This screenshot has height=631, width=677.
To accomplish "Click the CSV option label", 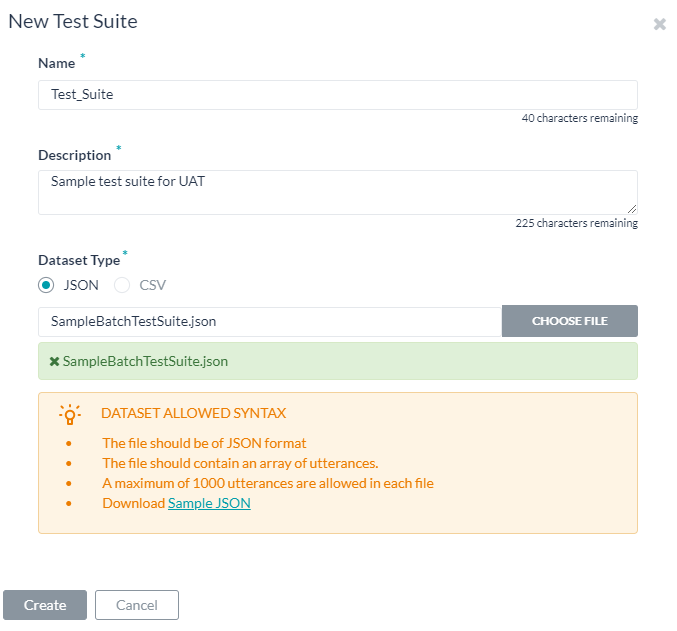I will tap(152, 285).
